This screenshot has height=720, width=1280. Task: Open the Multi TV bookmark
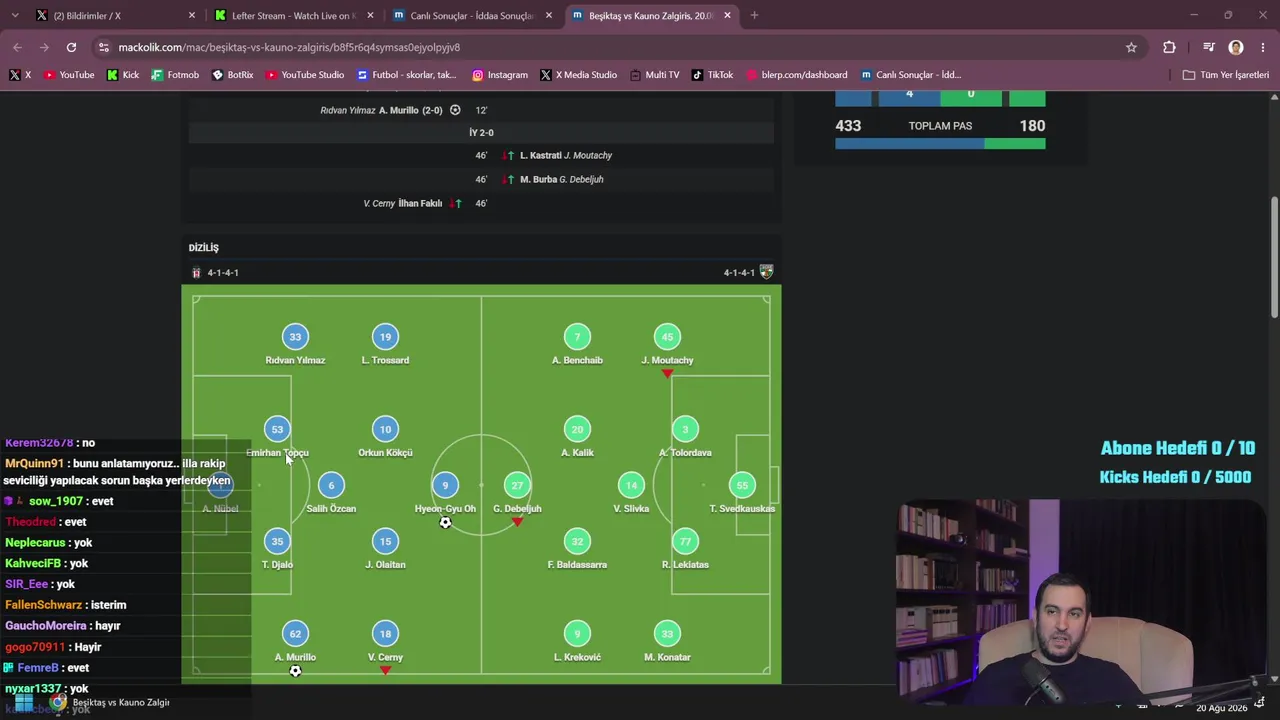(x=654, y=75)
